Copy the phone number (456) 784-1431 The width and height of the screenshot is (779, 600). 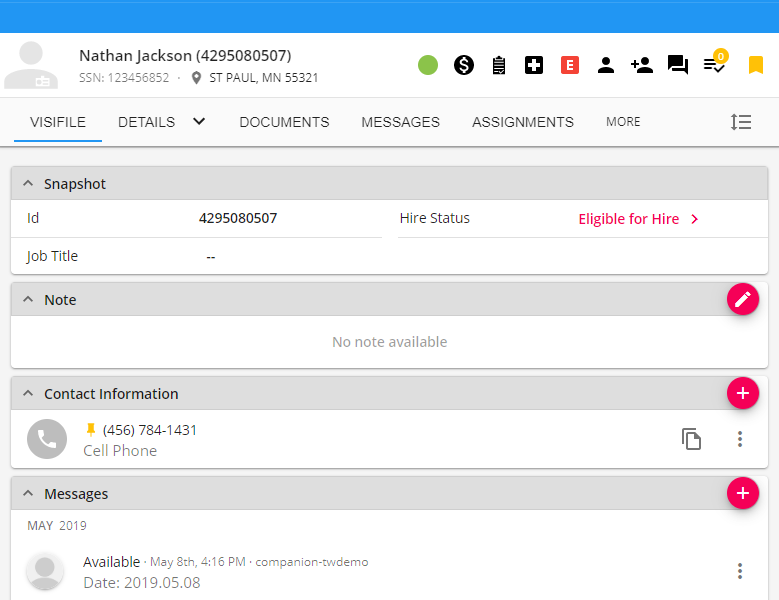(x=691, y=439)
